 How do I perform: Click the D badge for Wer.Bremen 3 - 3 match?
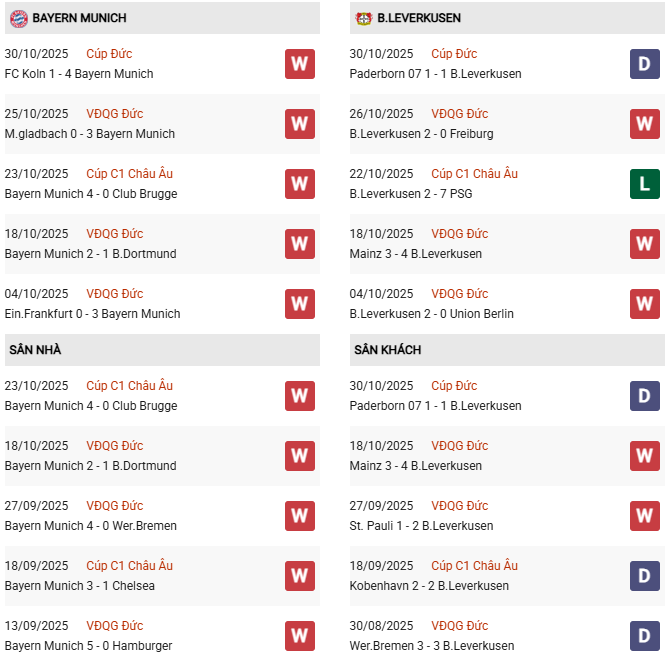point(645,636)
